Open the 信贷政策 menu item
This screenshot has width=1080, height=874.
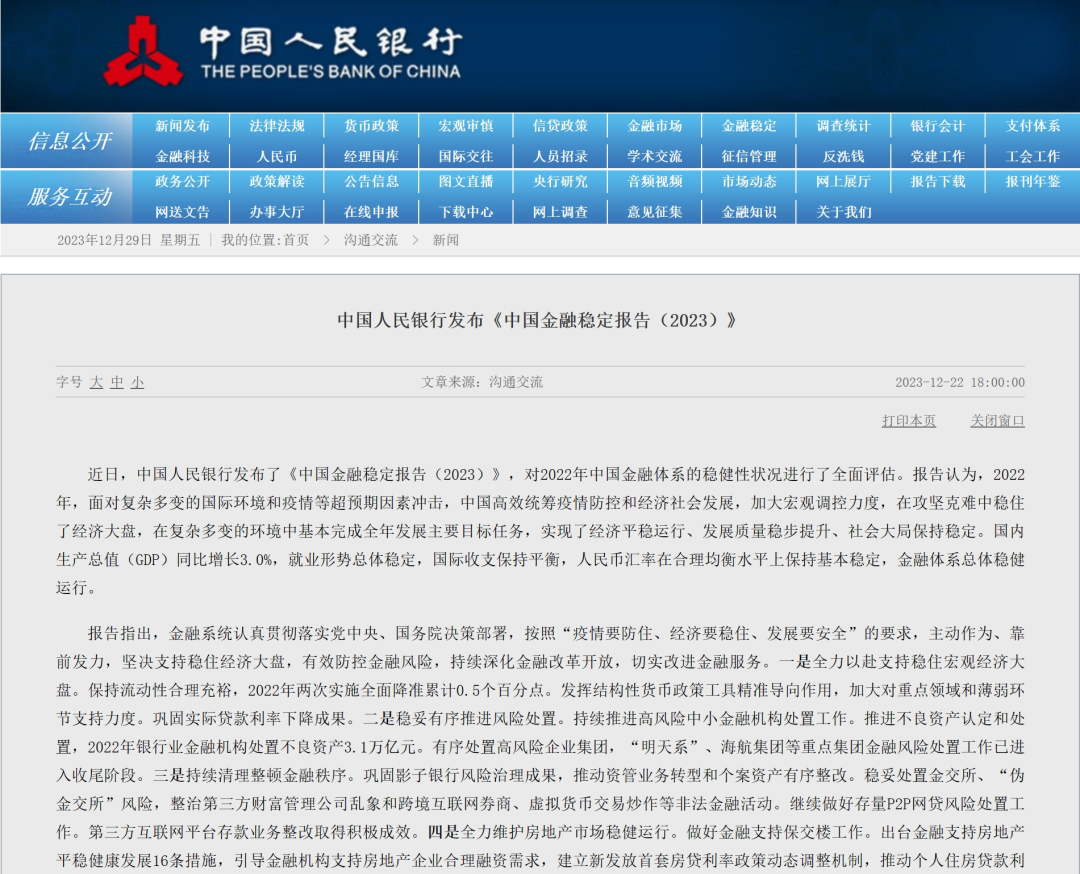(x=561, y=126)
